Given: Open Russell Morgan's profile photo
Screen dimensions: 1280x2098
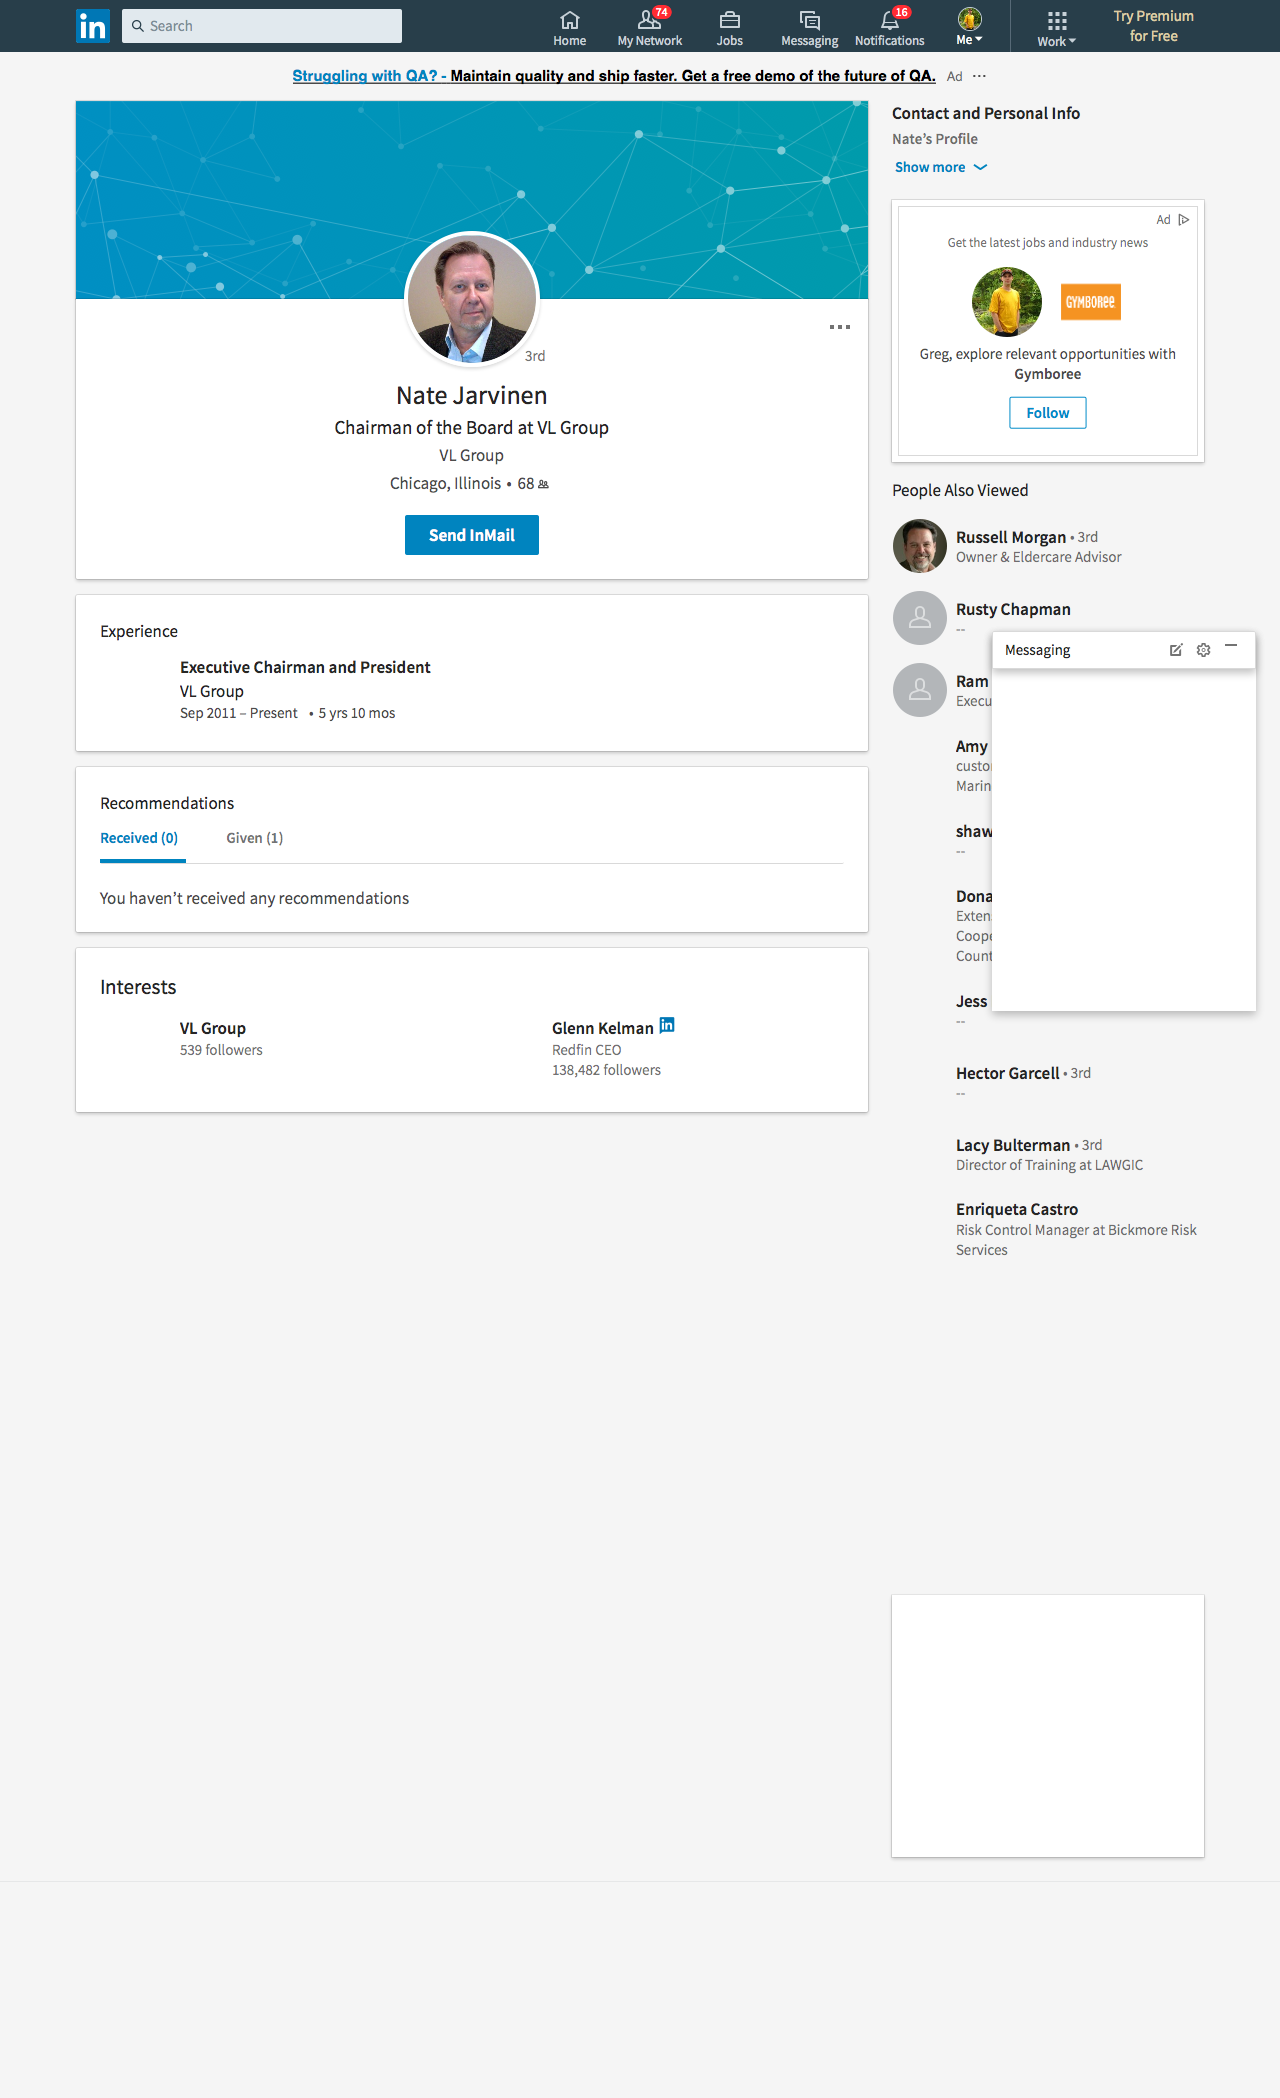Looking at the screenshot, I should pos(919,546).
